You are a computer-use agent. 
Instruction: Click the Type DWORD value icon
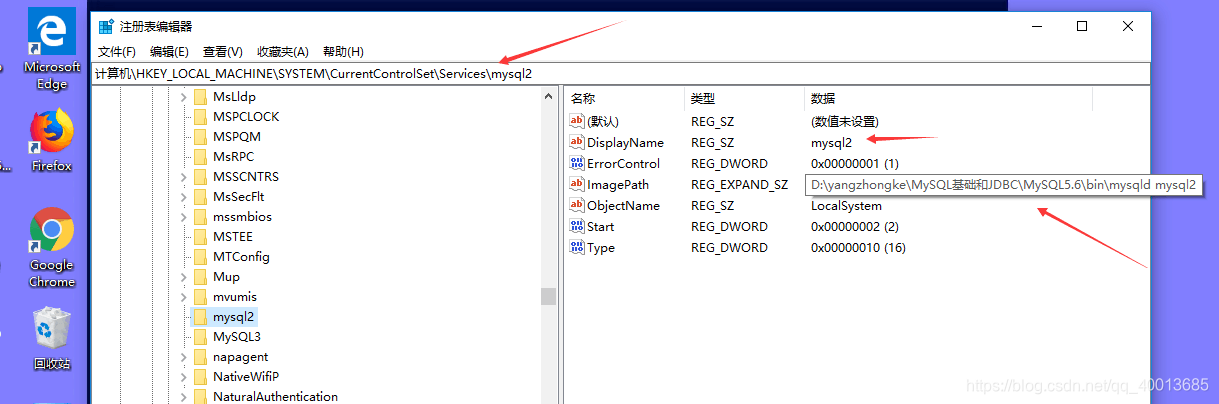[576, 247]
